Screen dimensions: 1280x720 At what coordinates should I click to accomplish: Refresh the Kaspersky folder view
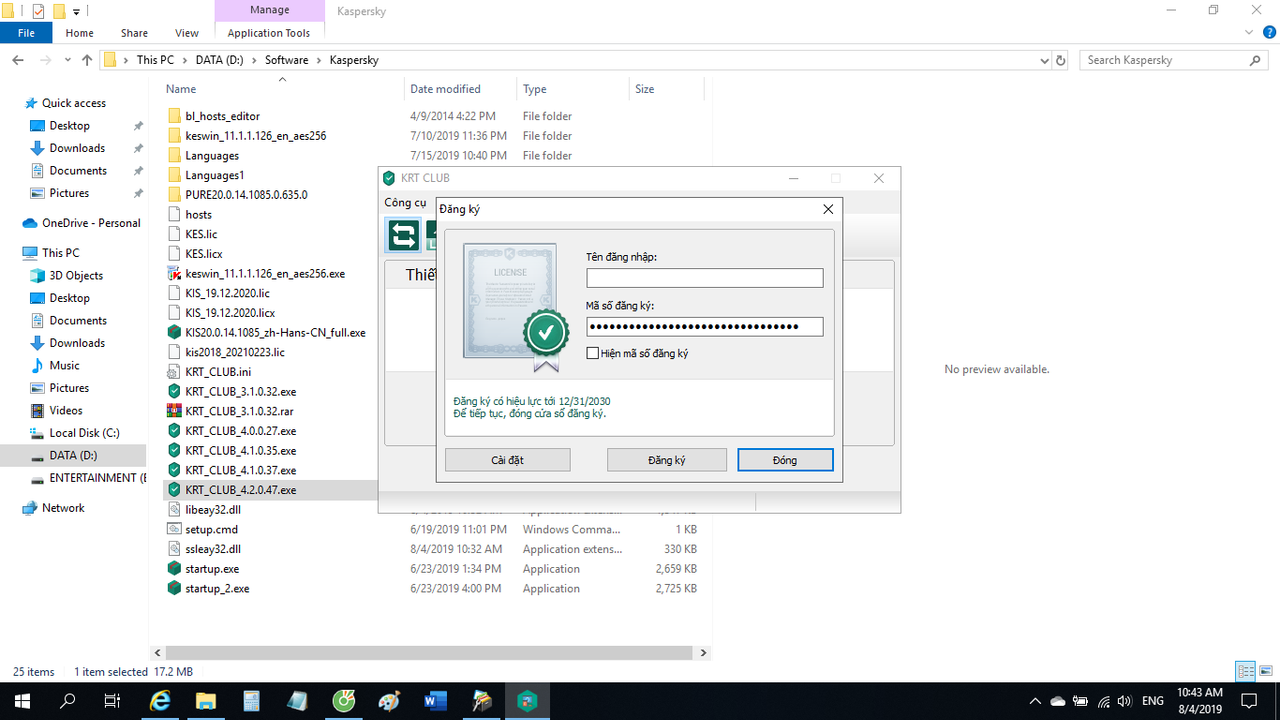[1060, 60]
